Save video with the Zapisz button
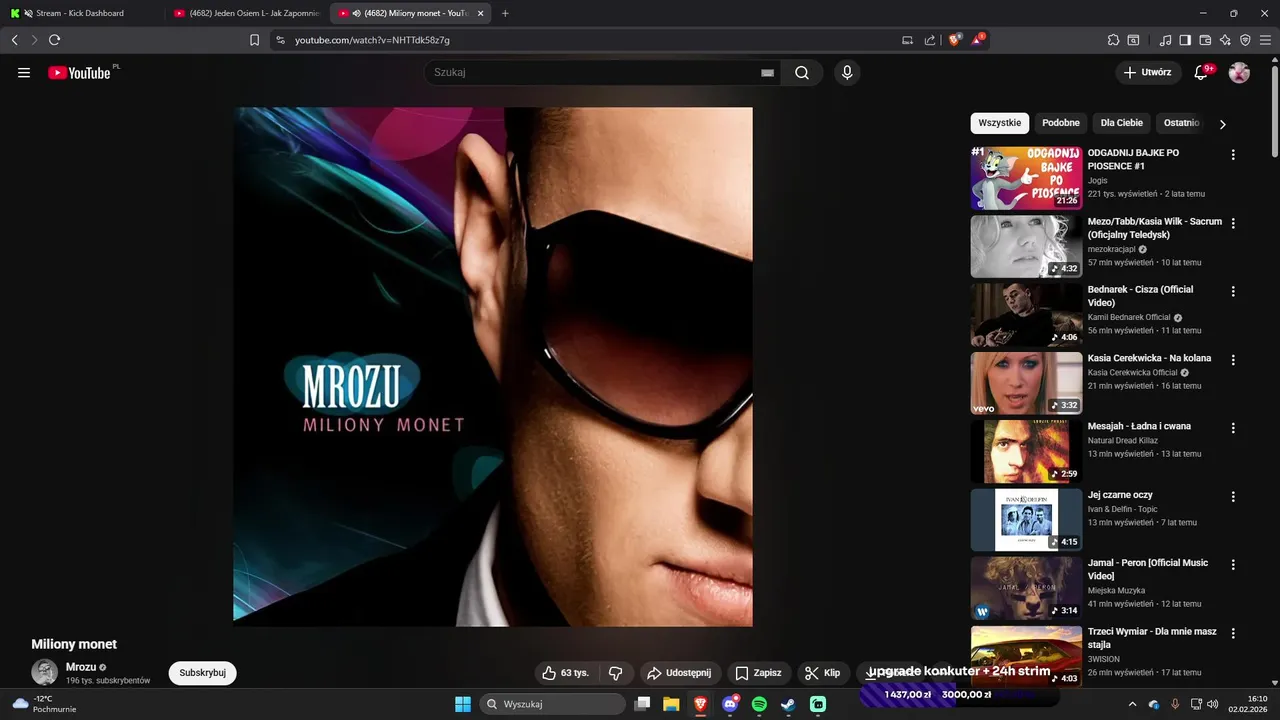 point(758,673)
